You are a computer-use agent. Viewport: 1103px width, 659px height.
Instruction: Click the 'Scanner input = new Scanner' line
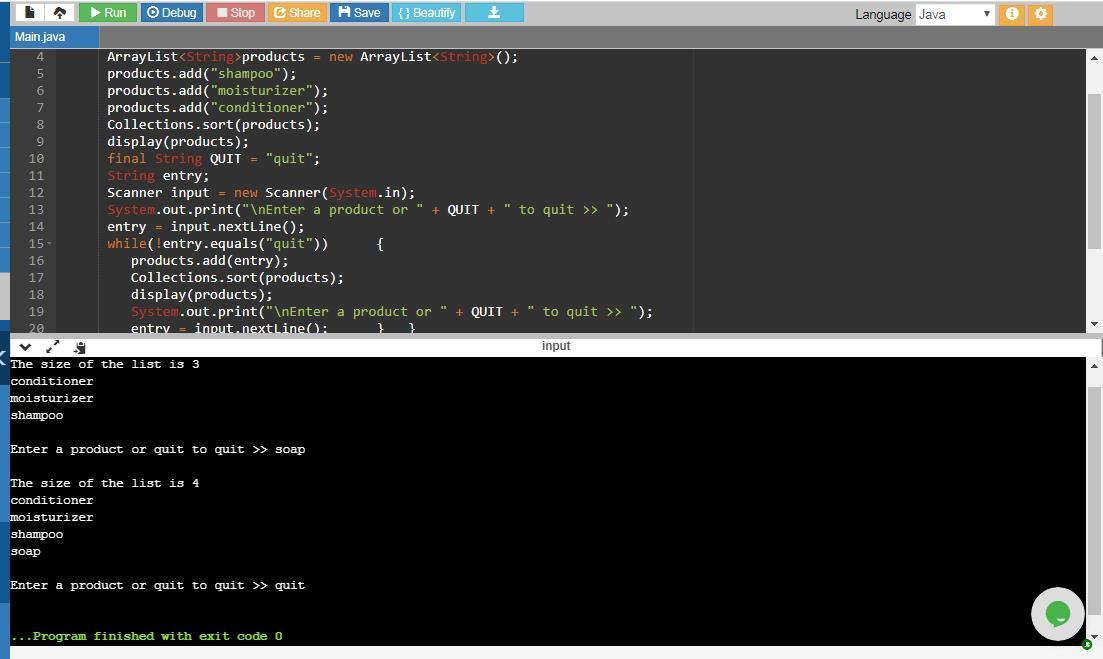click(x=261, y=193)
